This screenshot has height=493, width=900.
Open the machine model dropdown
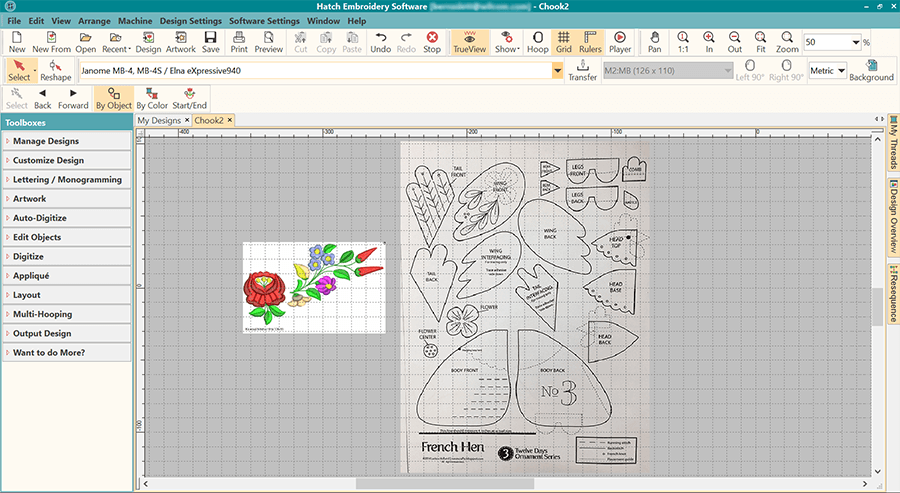tap(557, 72)
